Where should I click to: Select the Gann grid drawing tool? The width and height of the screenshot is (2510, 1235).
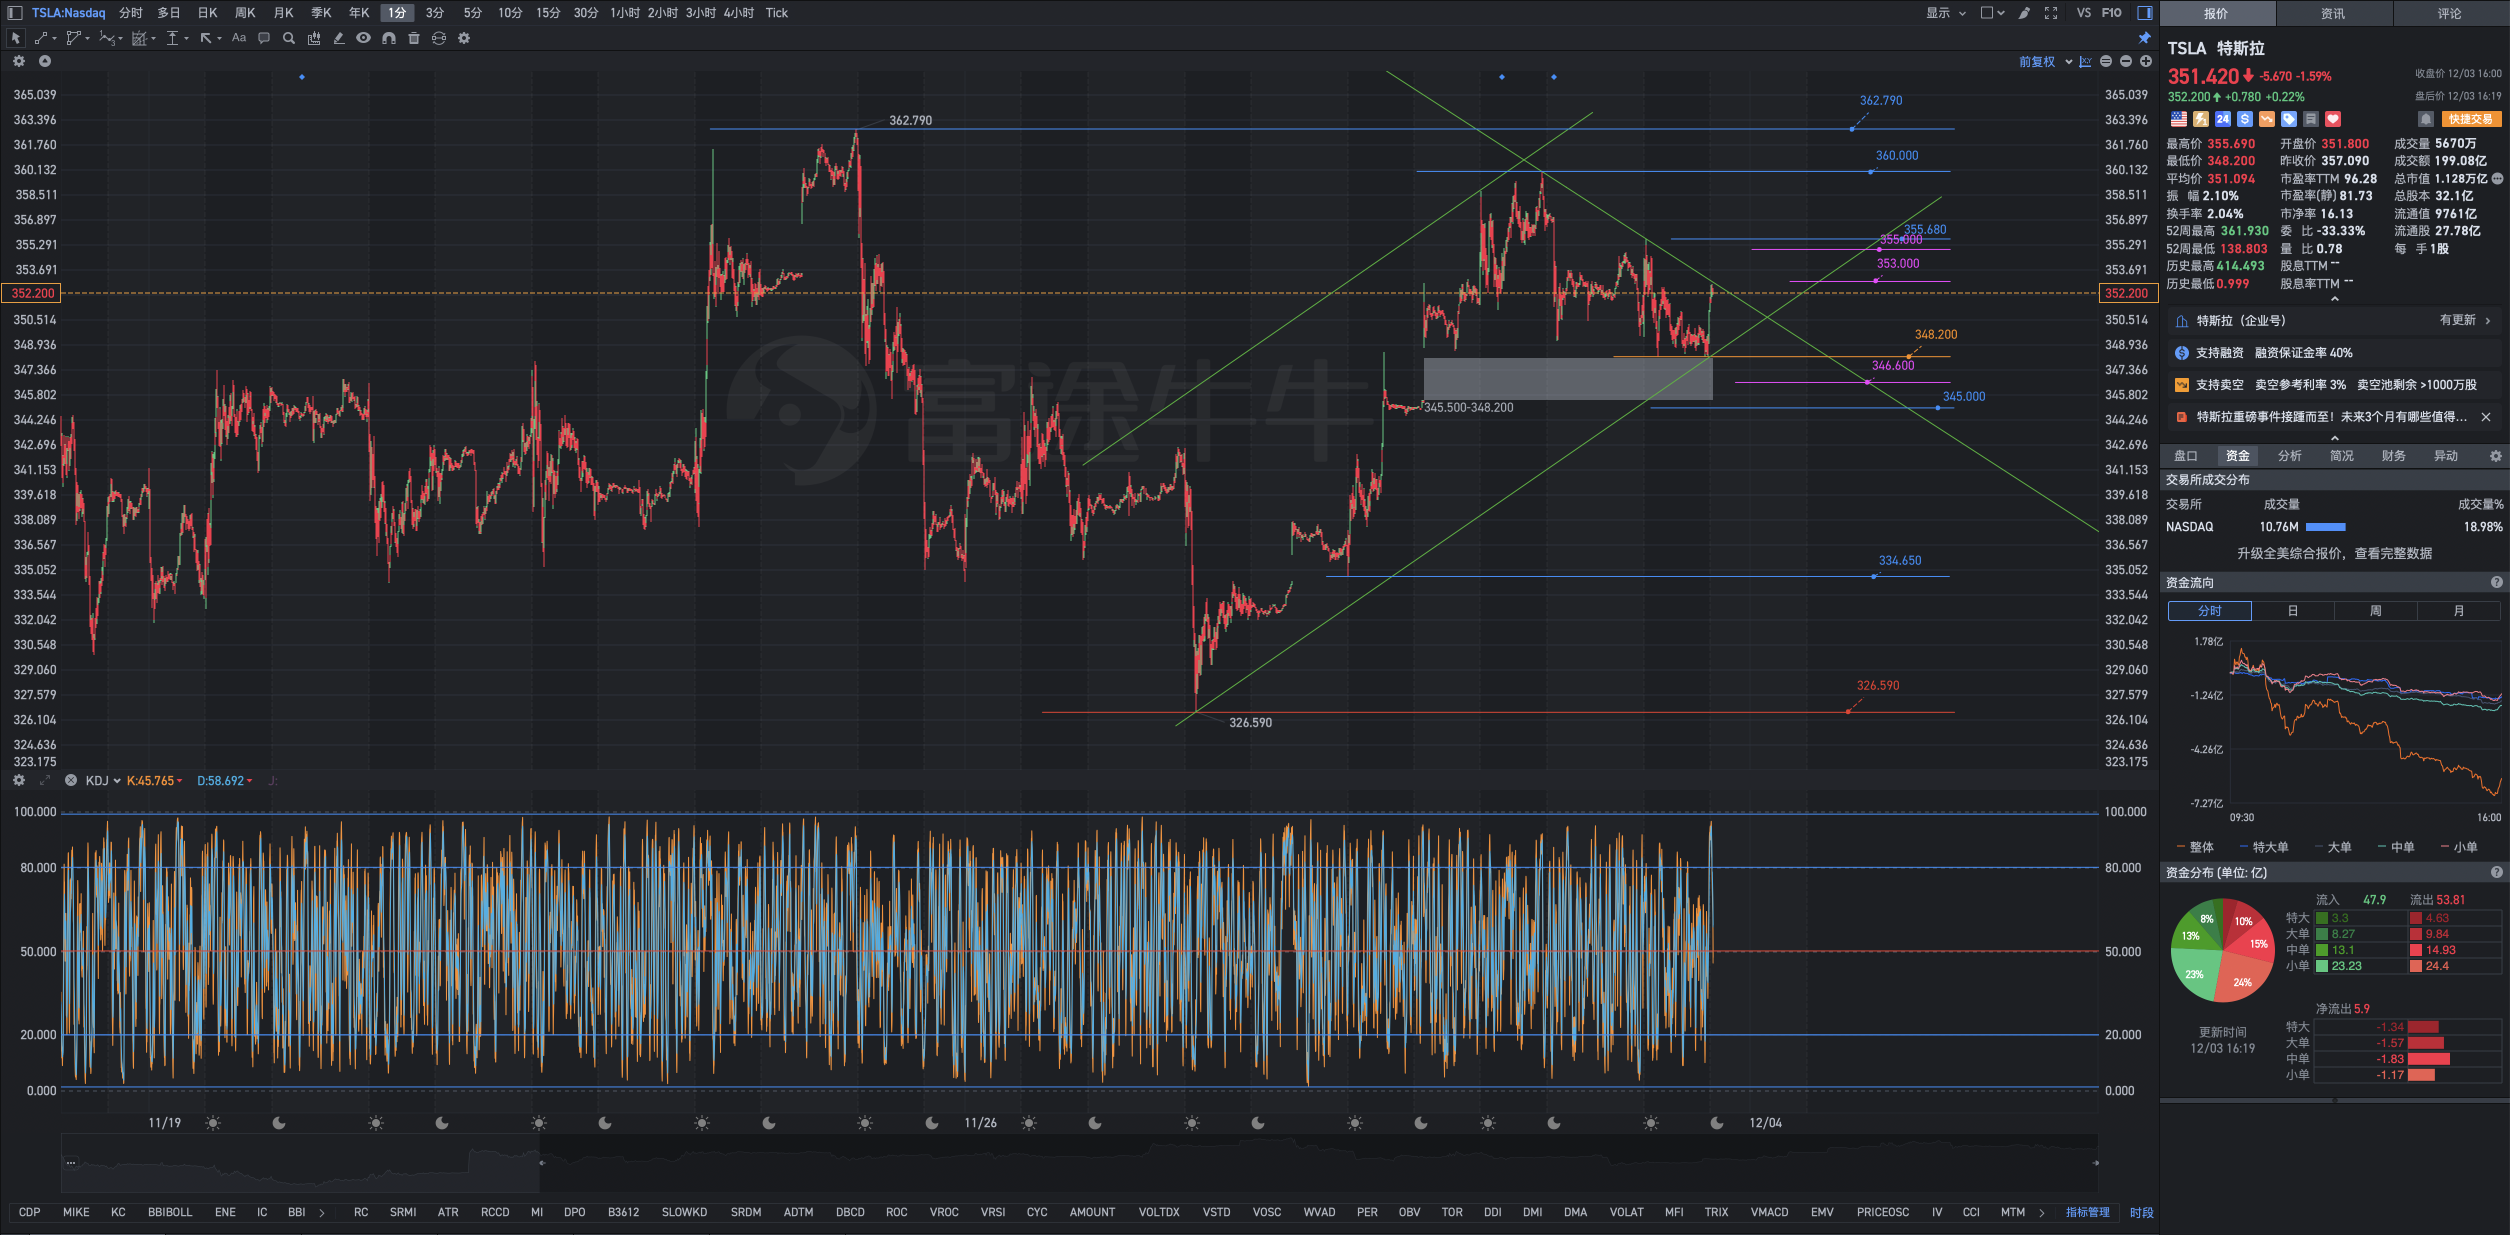[x=140, y=38]
